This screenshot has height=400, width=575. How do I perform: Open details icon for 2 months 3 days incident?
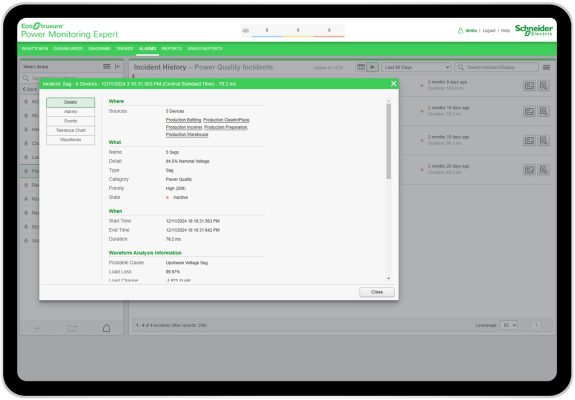pos(529,85)
